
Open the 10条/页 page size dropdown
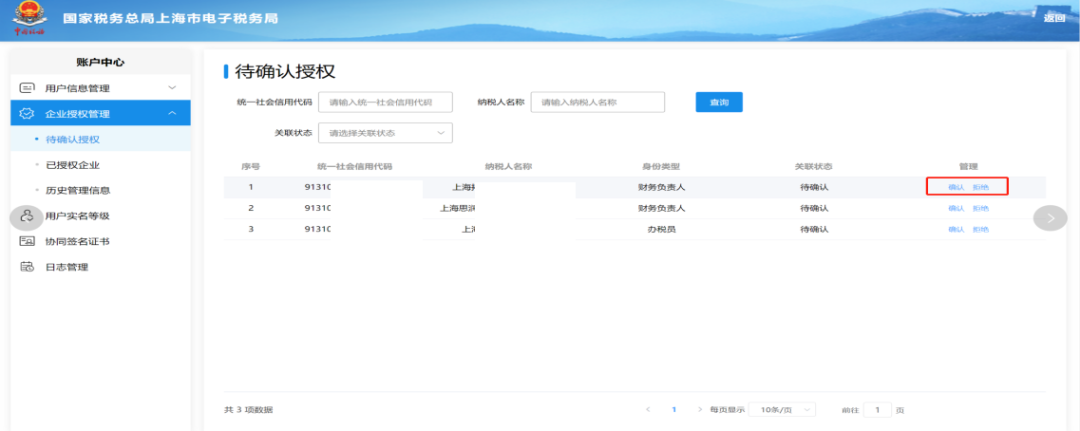(782, 410)
